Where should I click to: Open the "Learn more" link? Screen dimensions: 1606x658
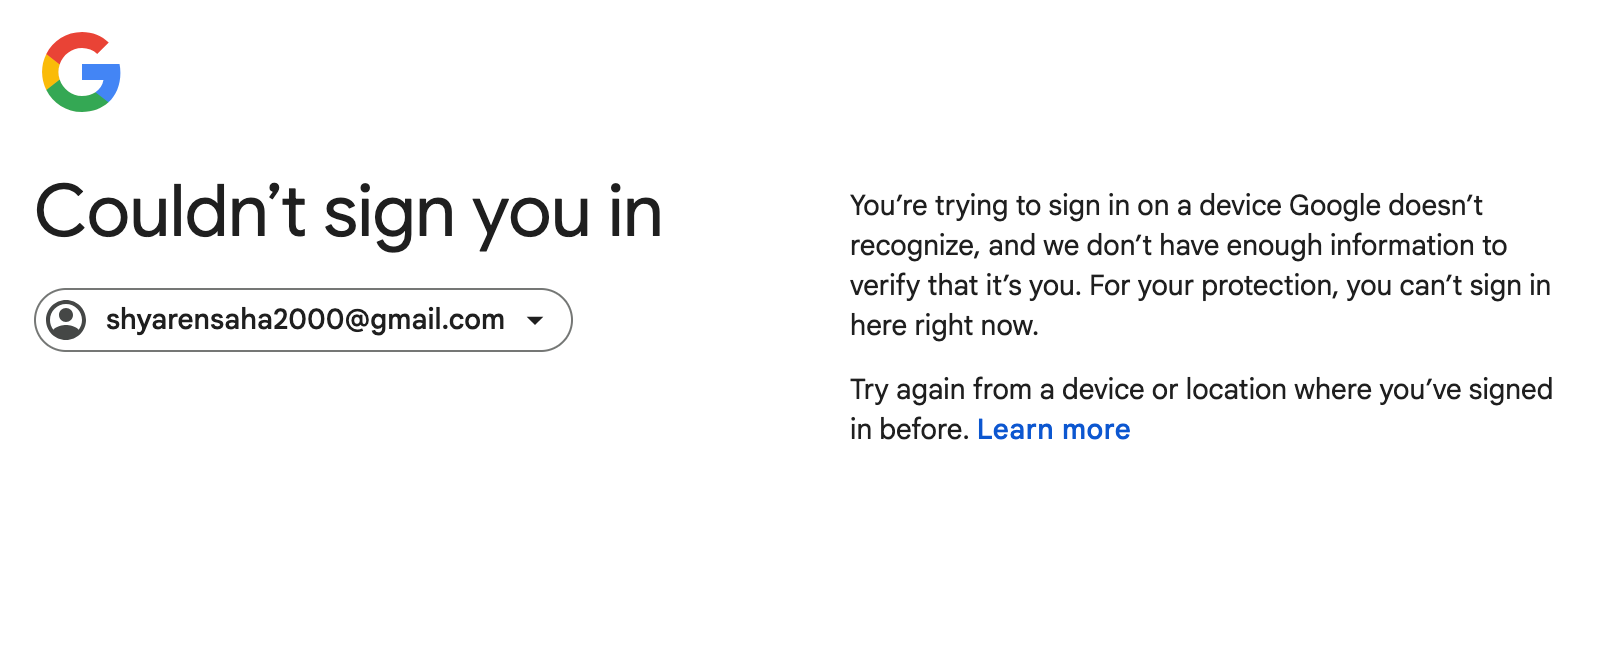coord(1053,429)
